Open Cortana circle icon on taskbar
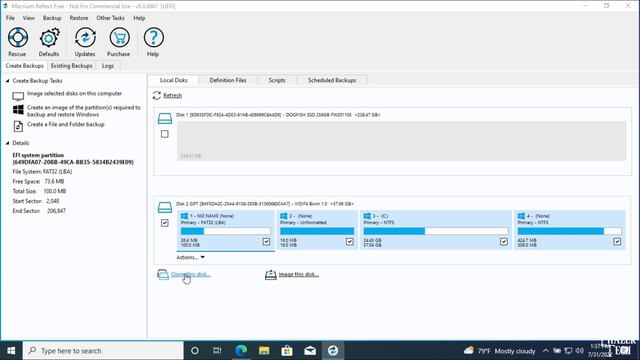640x360 pixels. pyautogui.click(x=195, y=351)
